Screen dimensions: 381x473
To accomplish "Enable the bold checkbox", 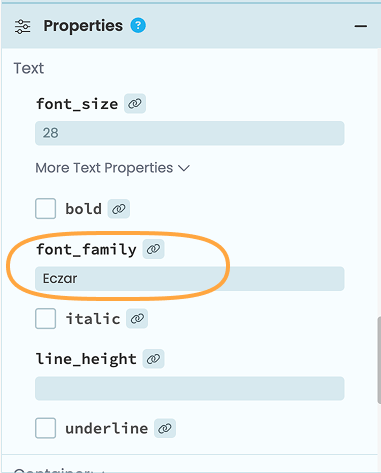I will [45, 209].
